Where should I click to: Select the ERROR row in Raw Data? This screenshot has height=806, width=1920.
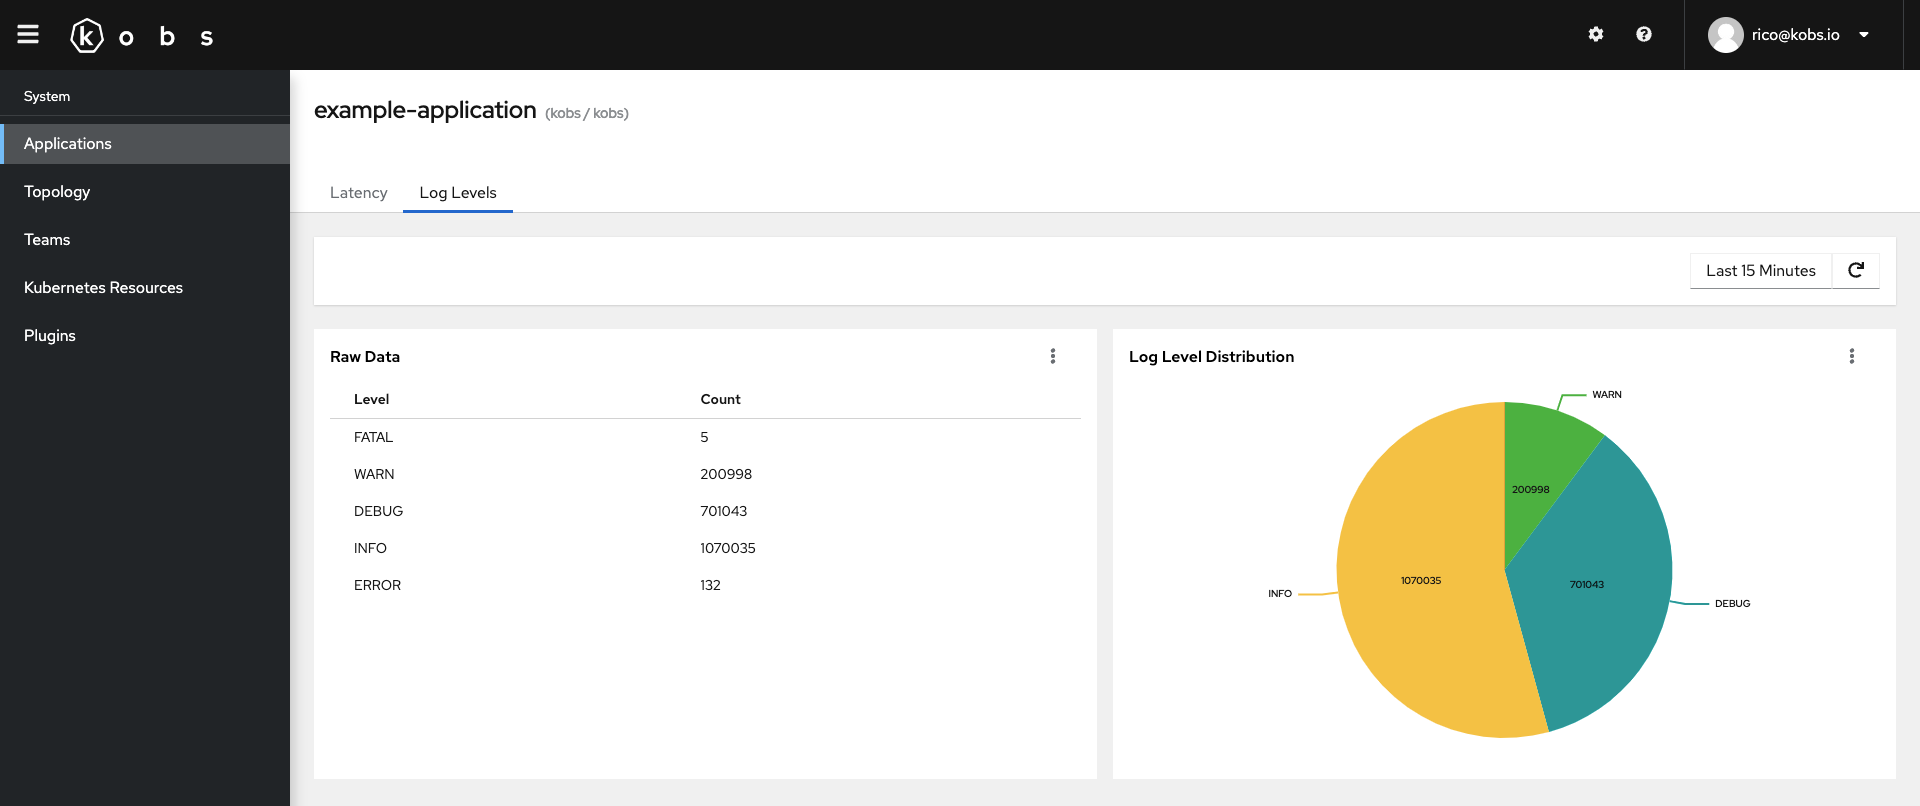705,585
